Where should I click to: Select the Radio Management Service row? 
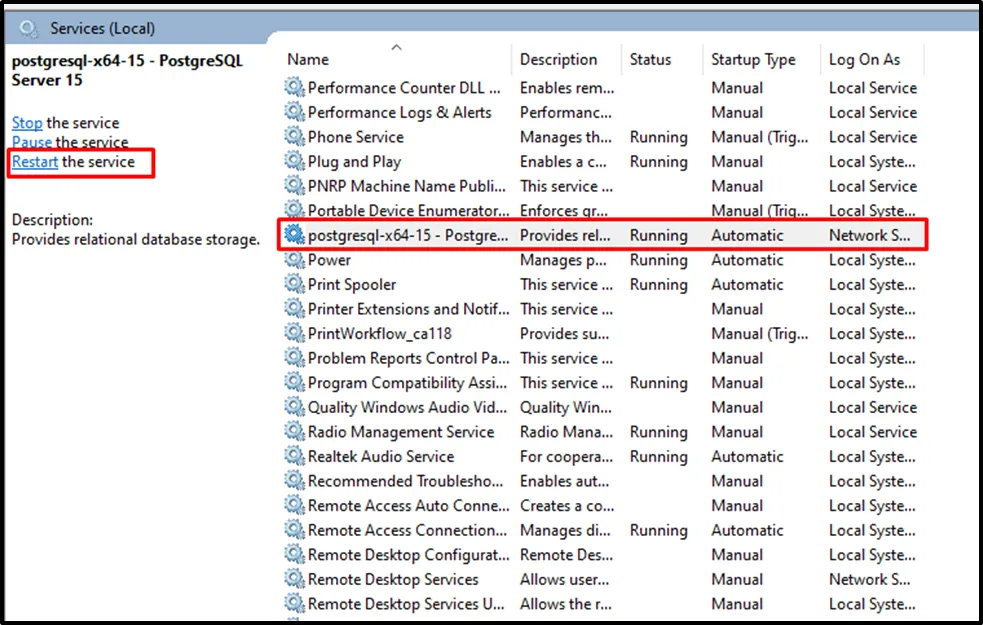coord(401,432)
